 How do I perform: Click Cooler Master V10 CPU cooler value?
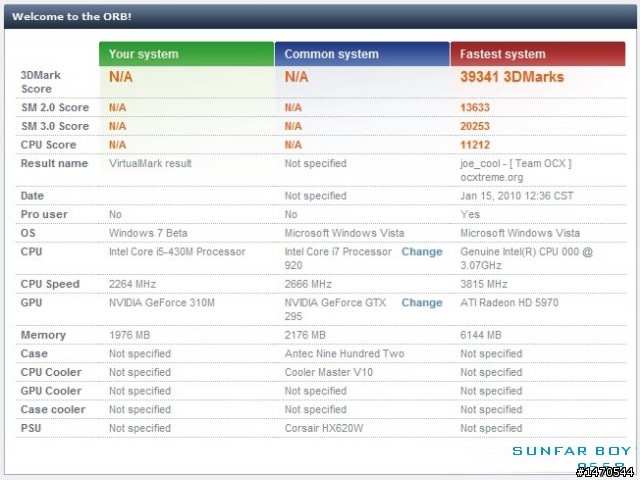click(329, 372)
